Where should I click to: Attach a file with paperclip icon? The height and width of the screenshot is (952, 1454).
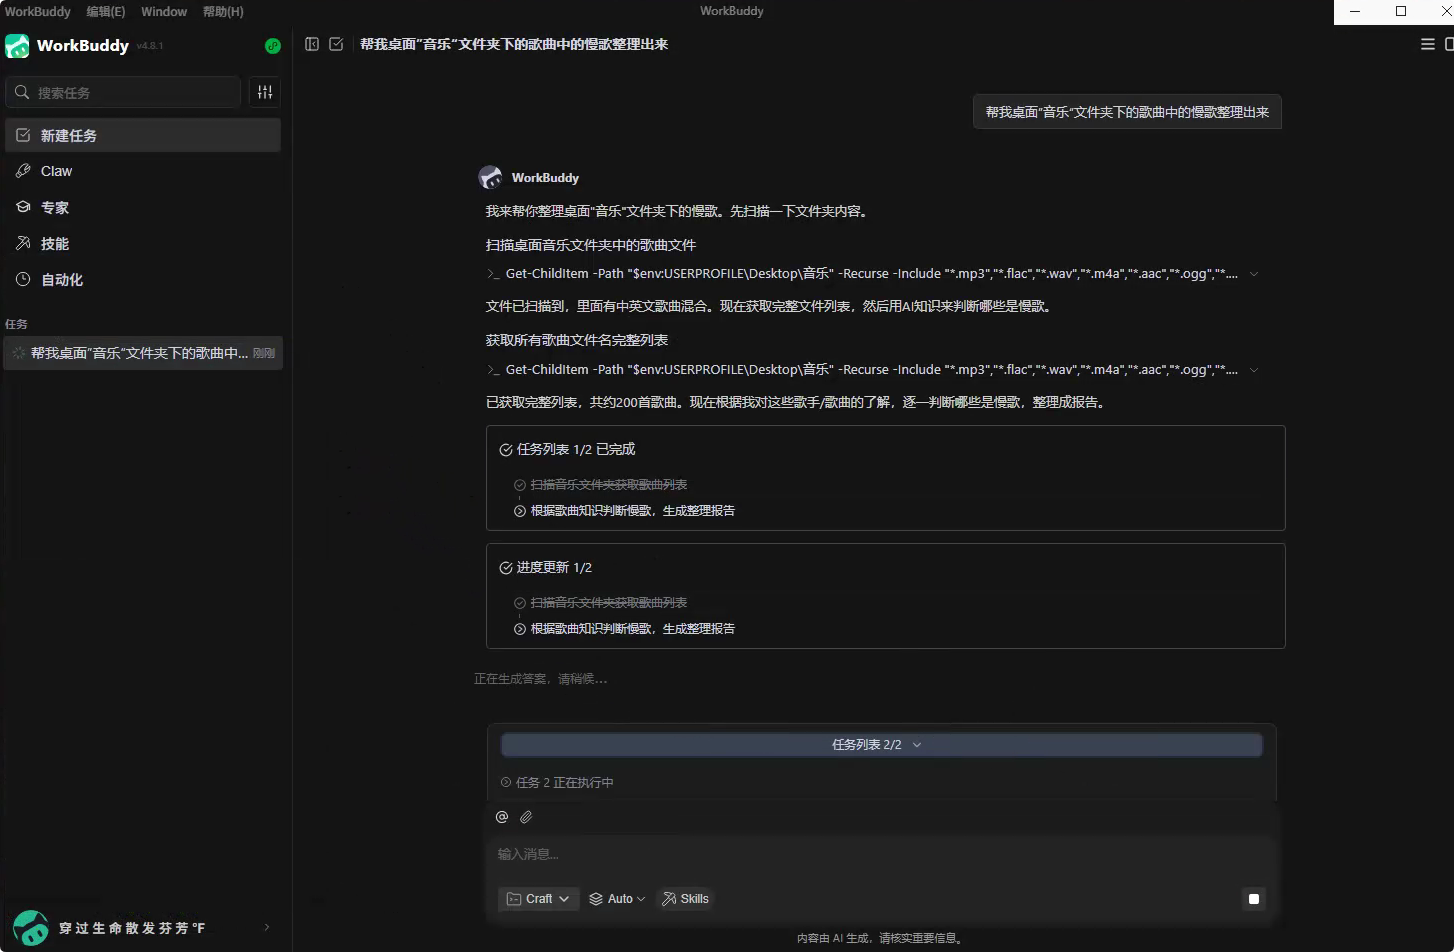click(526, 817)
